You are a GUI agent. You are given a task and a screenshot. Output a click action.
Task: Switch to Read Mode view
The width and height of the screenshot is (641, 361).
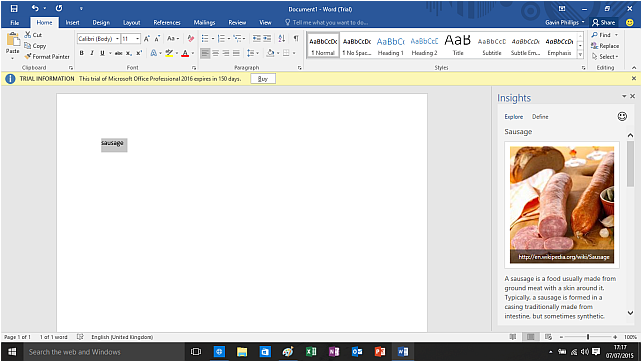pos(513,337)
